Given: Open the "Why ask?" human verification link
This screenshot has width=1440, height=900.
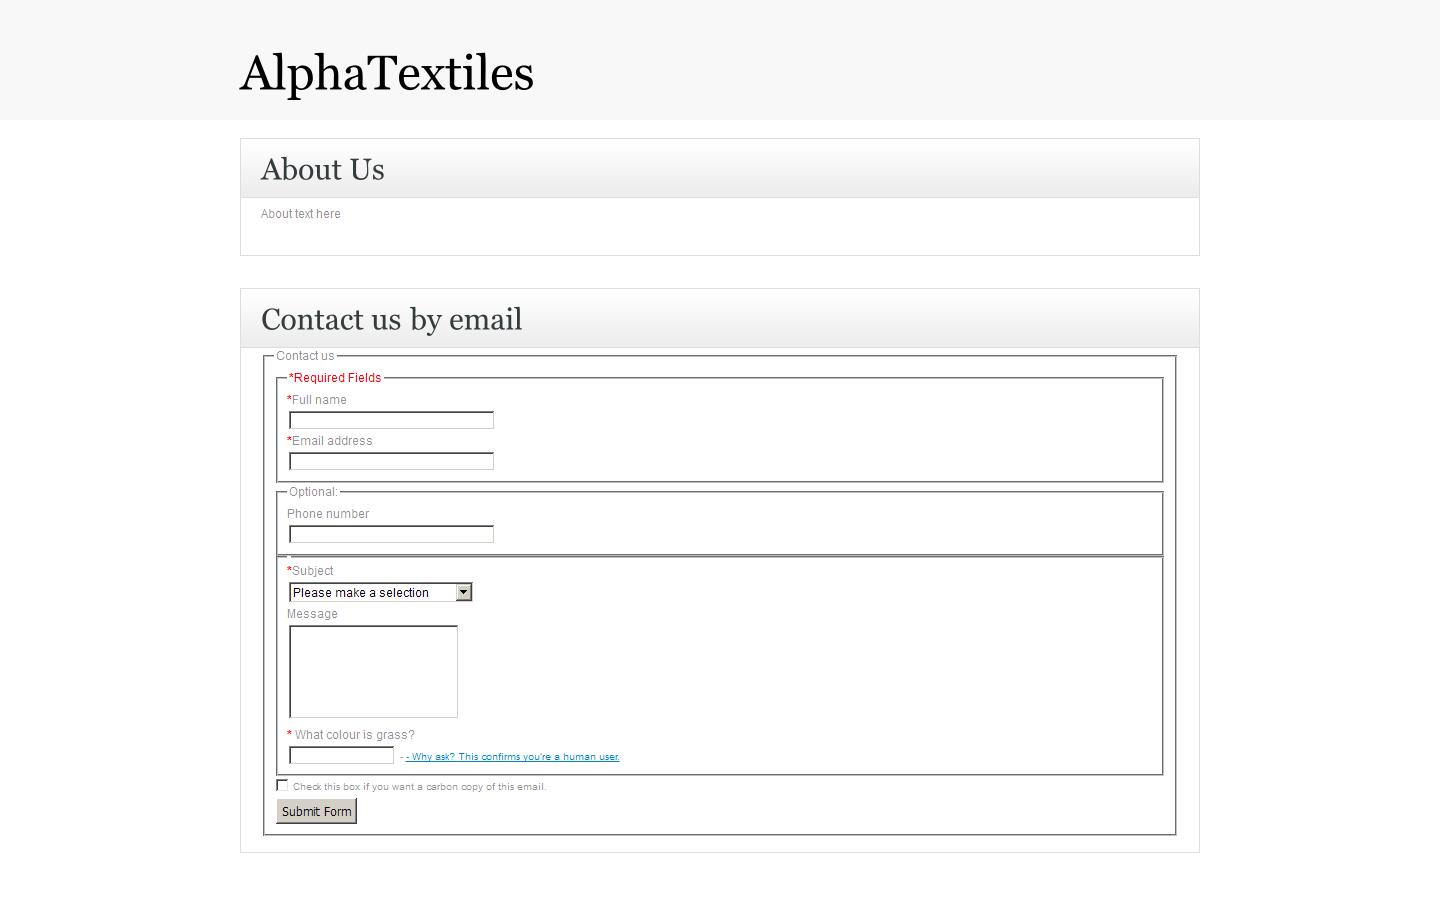Looking at the screenshot, I should click(x=512, y=757).
